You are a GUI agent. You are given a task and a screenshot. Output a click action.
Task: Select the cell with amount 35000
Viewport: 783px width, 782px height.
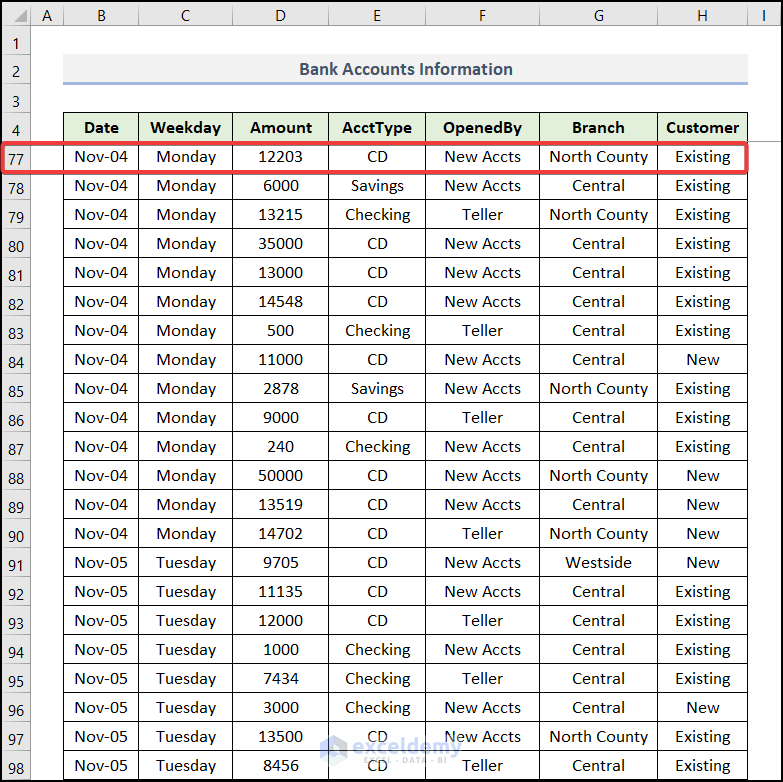click(281, 244)
